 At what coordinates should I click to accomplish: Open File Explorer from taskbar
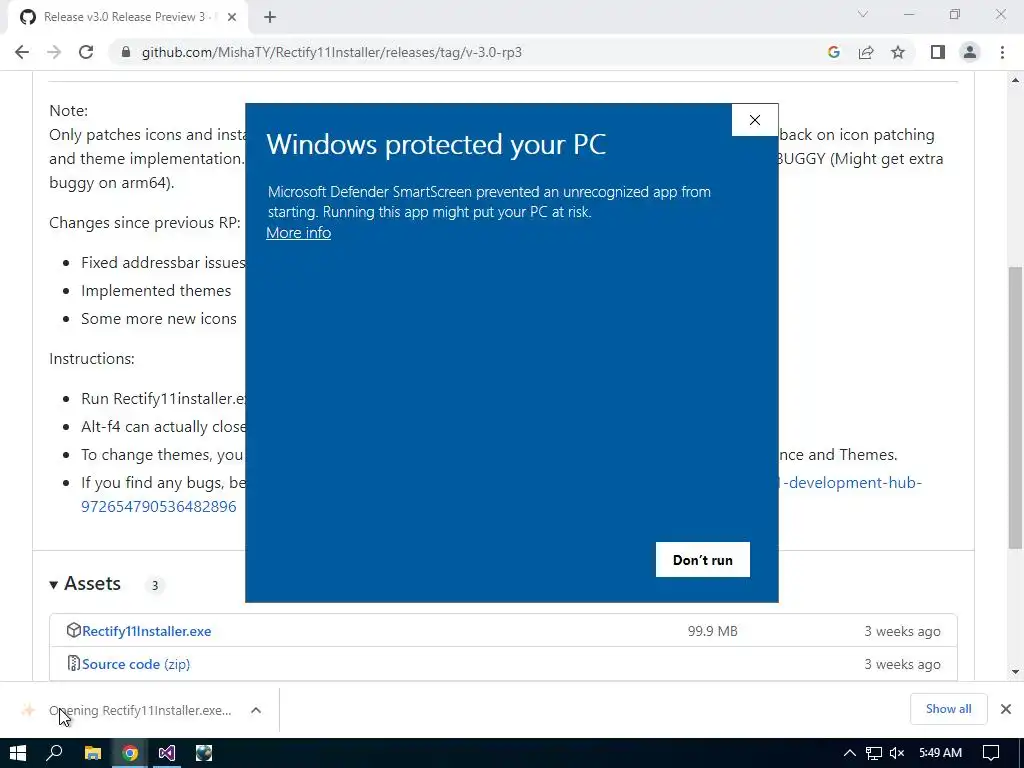pyautogui.click(x=93, y=753)
